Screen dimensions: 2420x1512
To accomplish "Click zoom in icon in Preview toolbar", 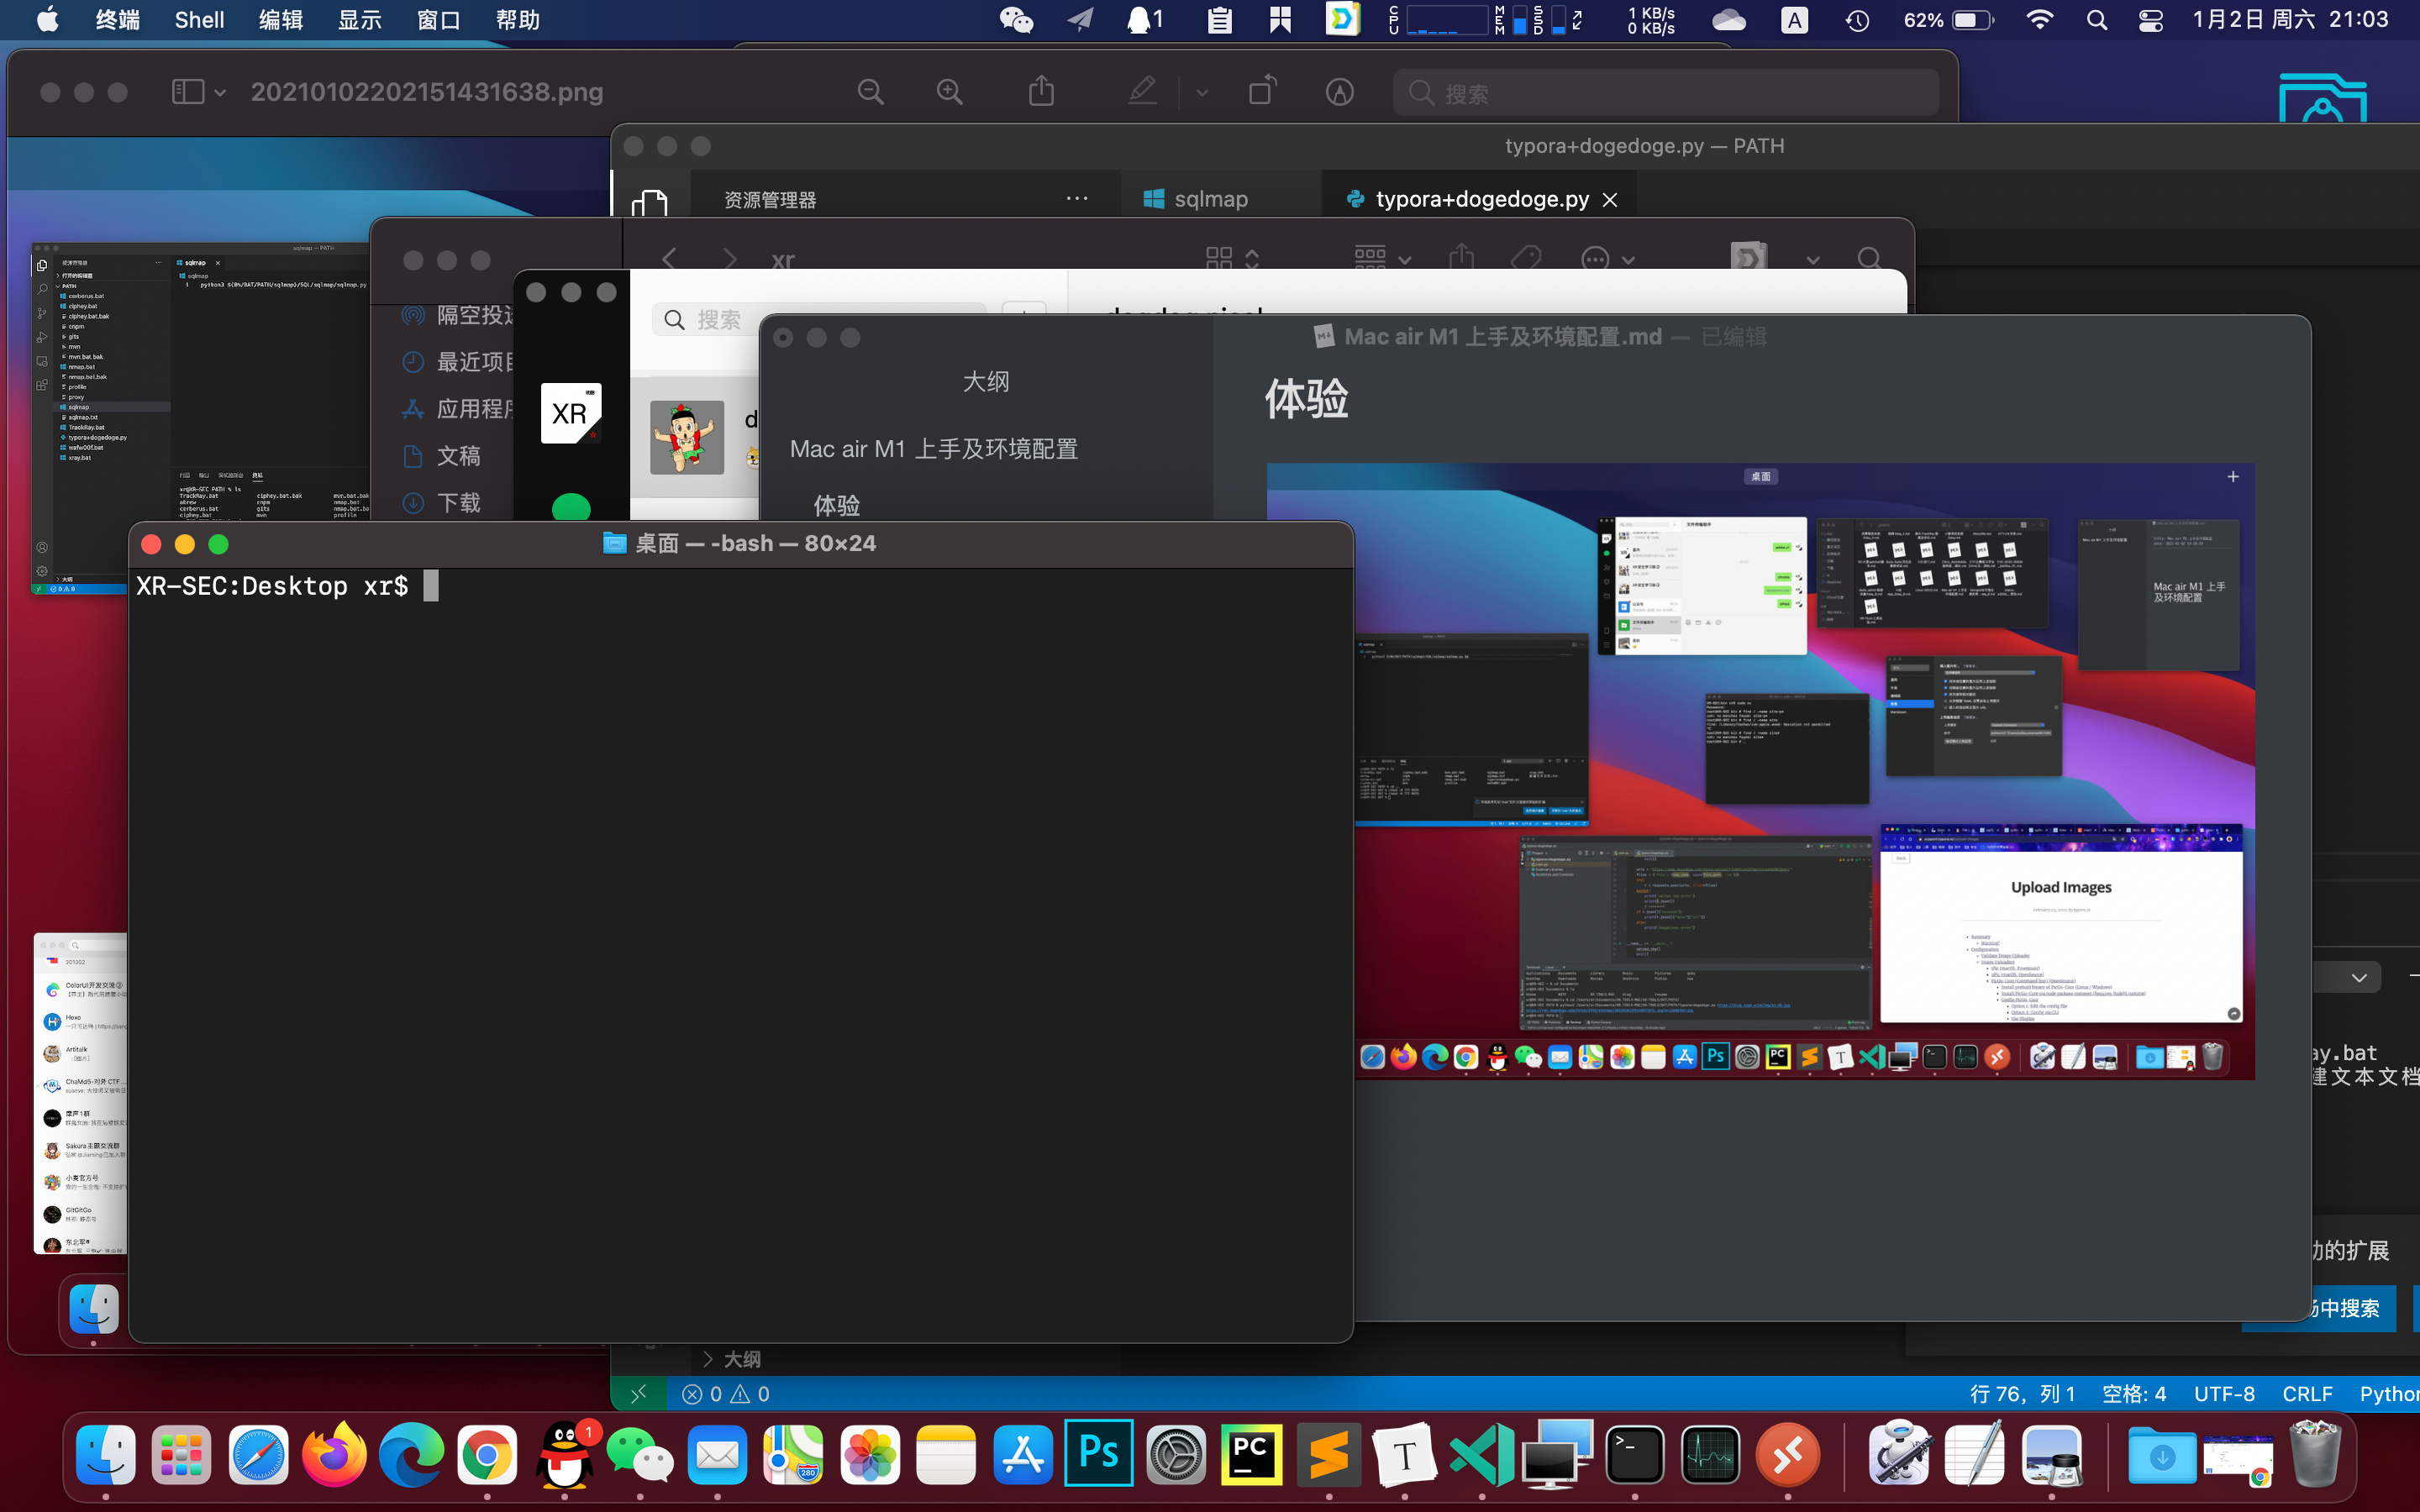I will 949,92.
